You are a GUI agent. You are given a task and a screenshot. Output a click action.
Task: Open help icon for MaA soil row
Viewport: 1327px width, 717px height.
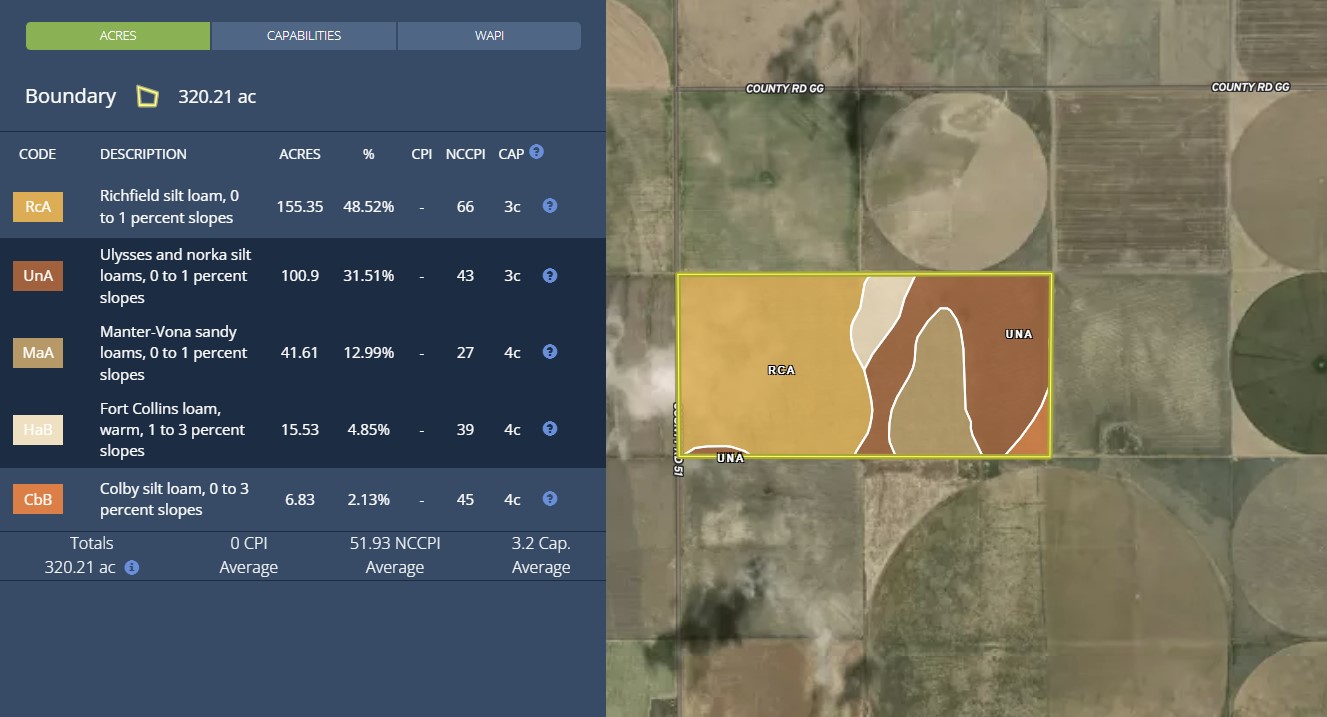(549, 352)
